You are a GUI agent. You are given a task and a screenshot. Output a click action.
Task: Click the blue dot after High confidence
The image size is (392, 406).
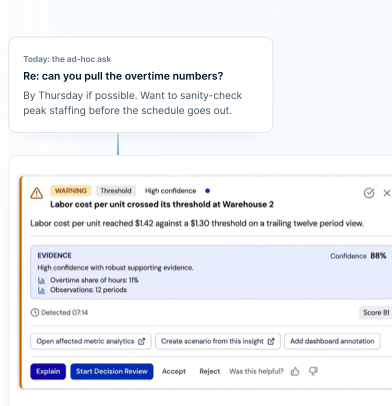(207, 191)
